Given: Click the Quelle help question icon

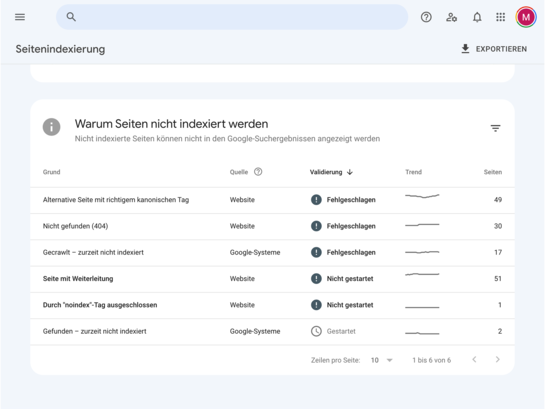Looking at the screenshot, I should [x=258, y=172].
